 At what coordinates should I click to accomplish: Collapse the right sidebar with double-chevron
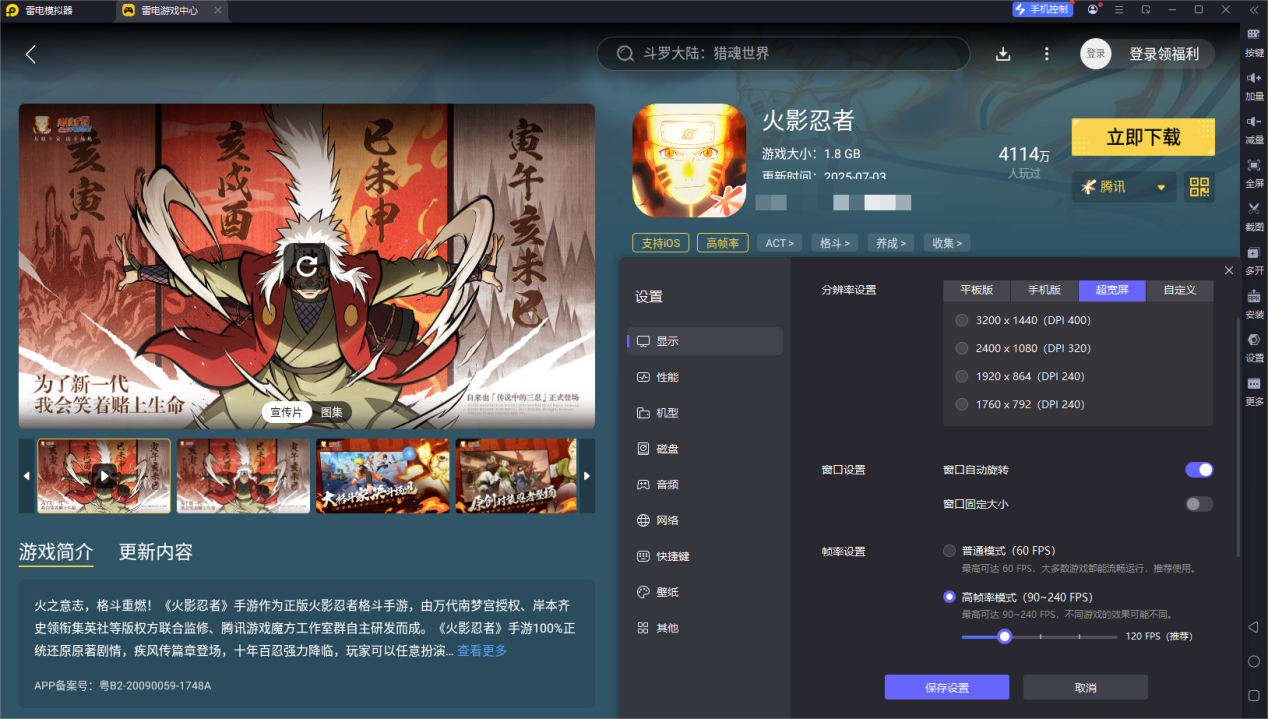(1253, 10)
